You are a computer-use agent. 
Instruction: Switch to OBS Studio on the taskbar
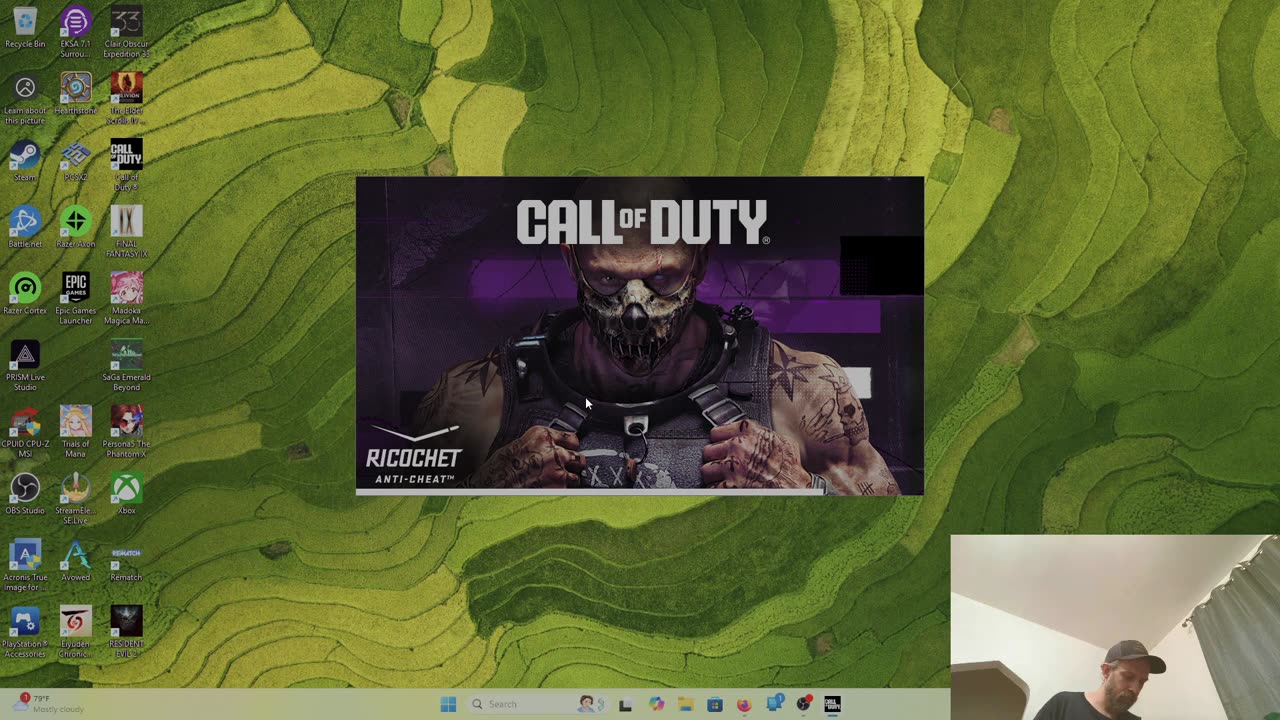pyautogui.click(x=803, y=704)
